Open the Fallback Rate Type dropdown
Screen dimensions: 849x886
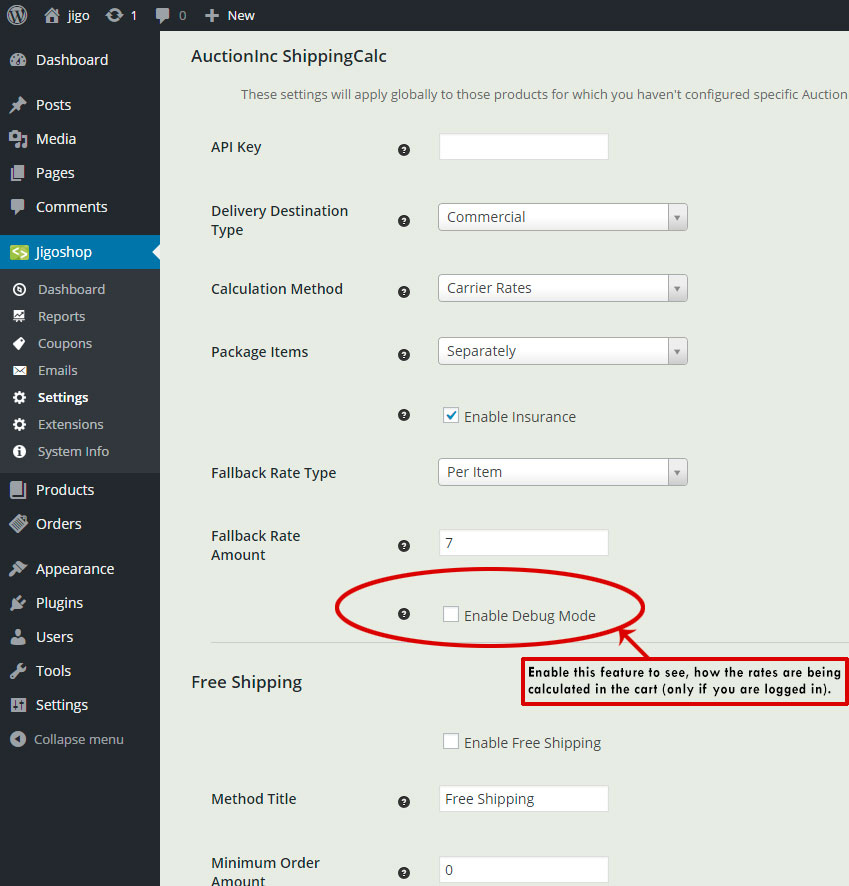pos(562,472)
